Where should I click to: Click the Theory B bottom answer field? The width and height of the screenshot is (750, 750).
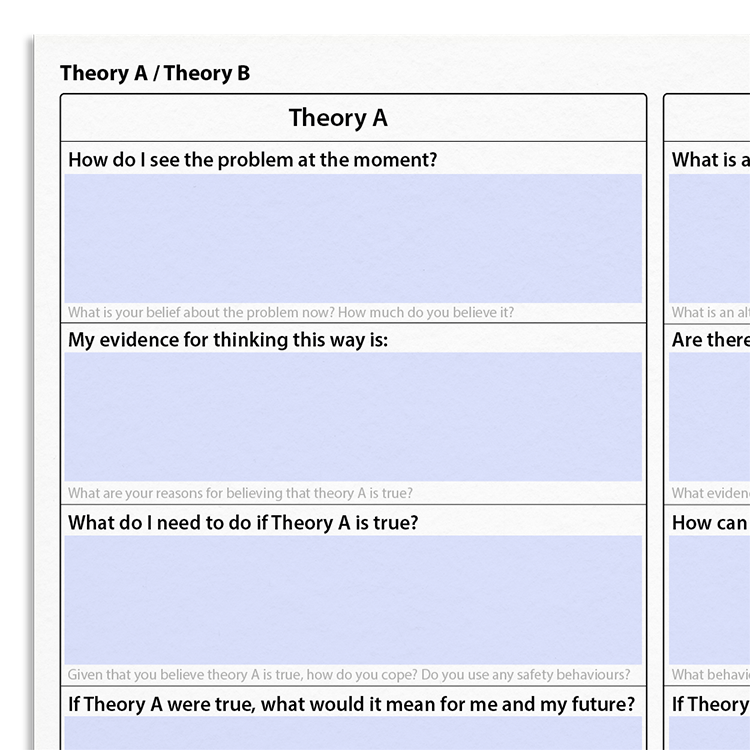709,733
